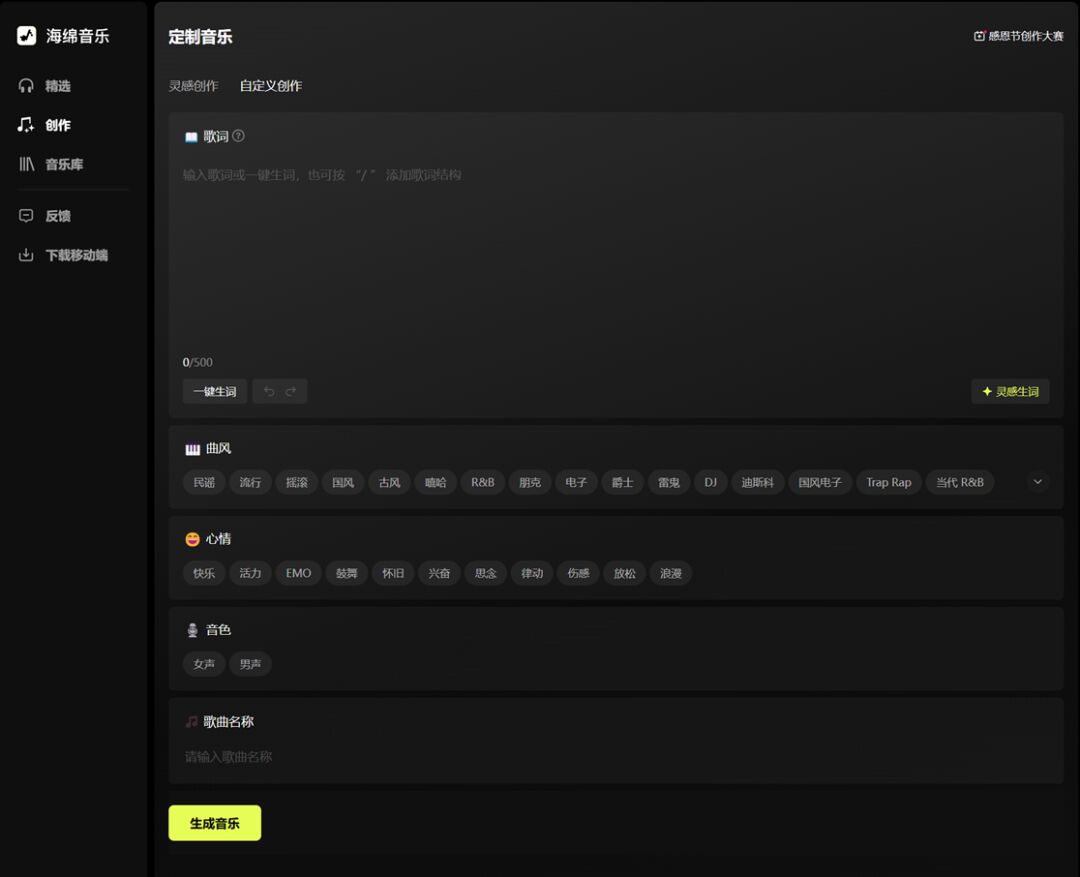
Task: Open 精选 via the headphones icon
Action: tap(26, 86)
